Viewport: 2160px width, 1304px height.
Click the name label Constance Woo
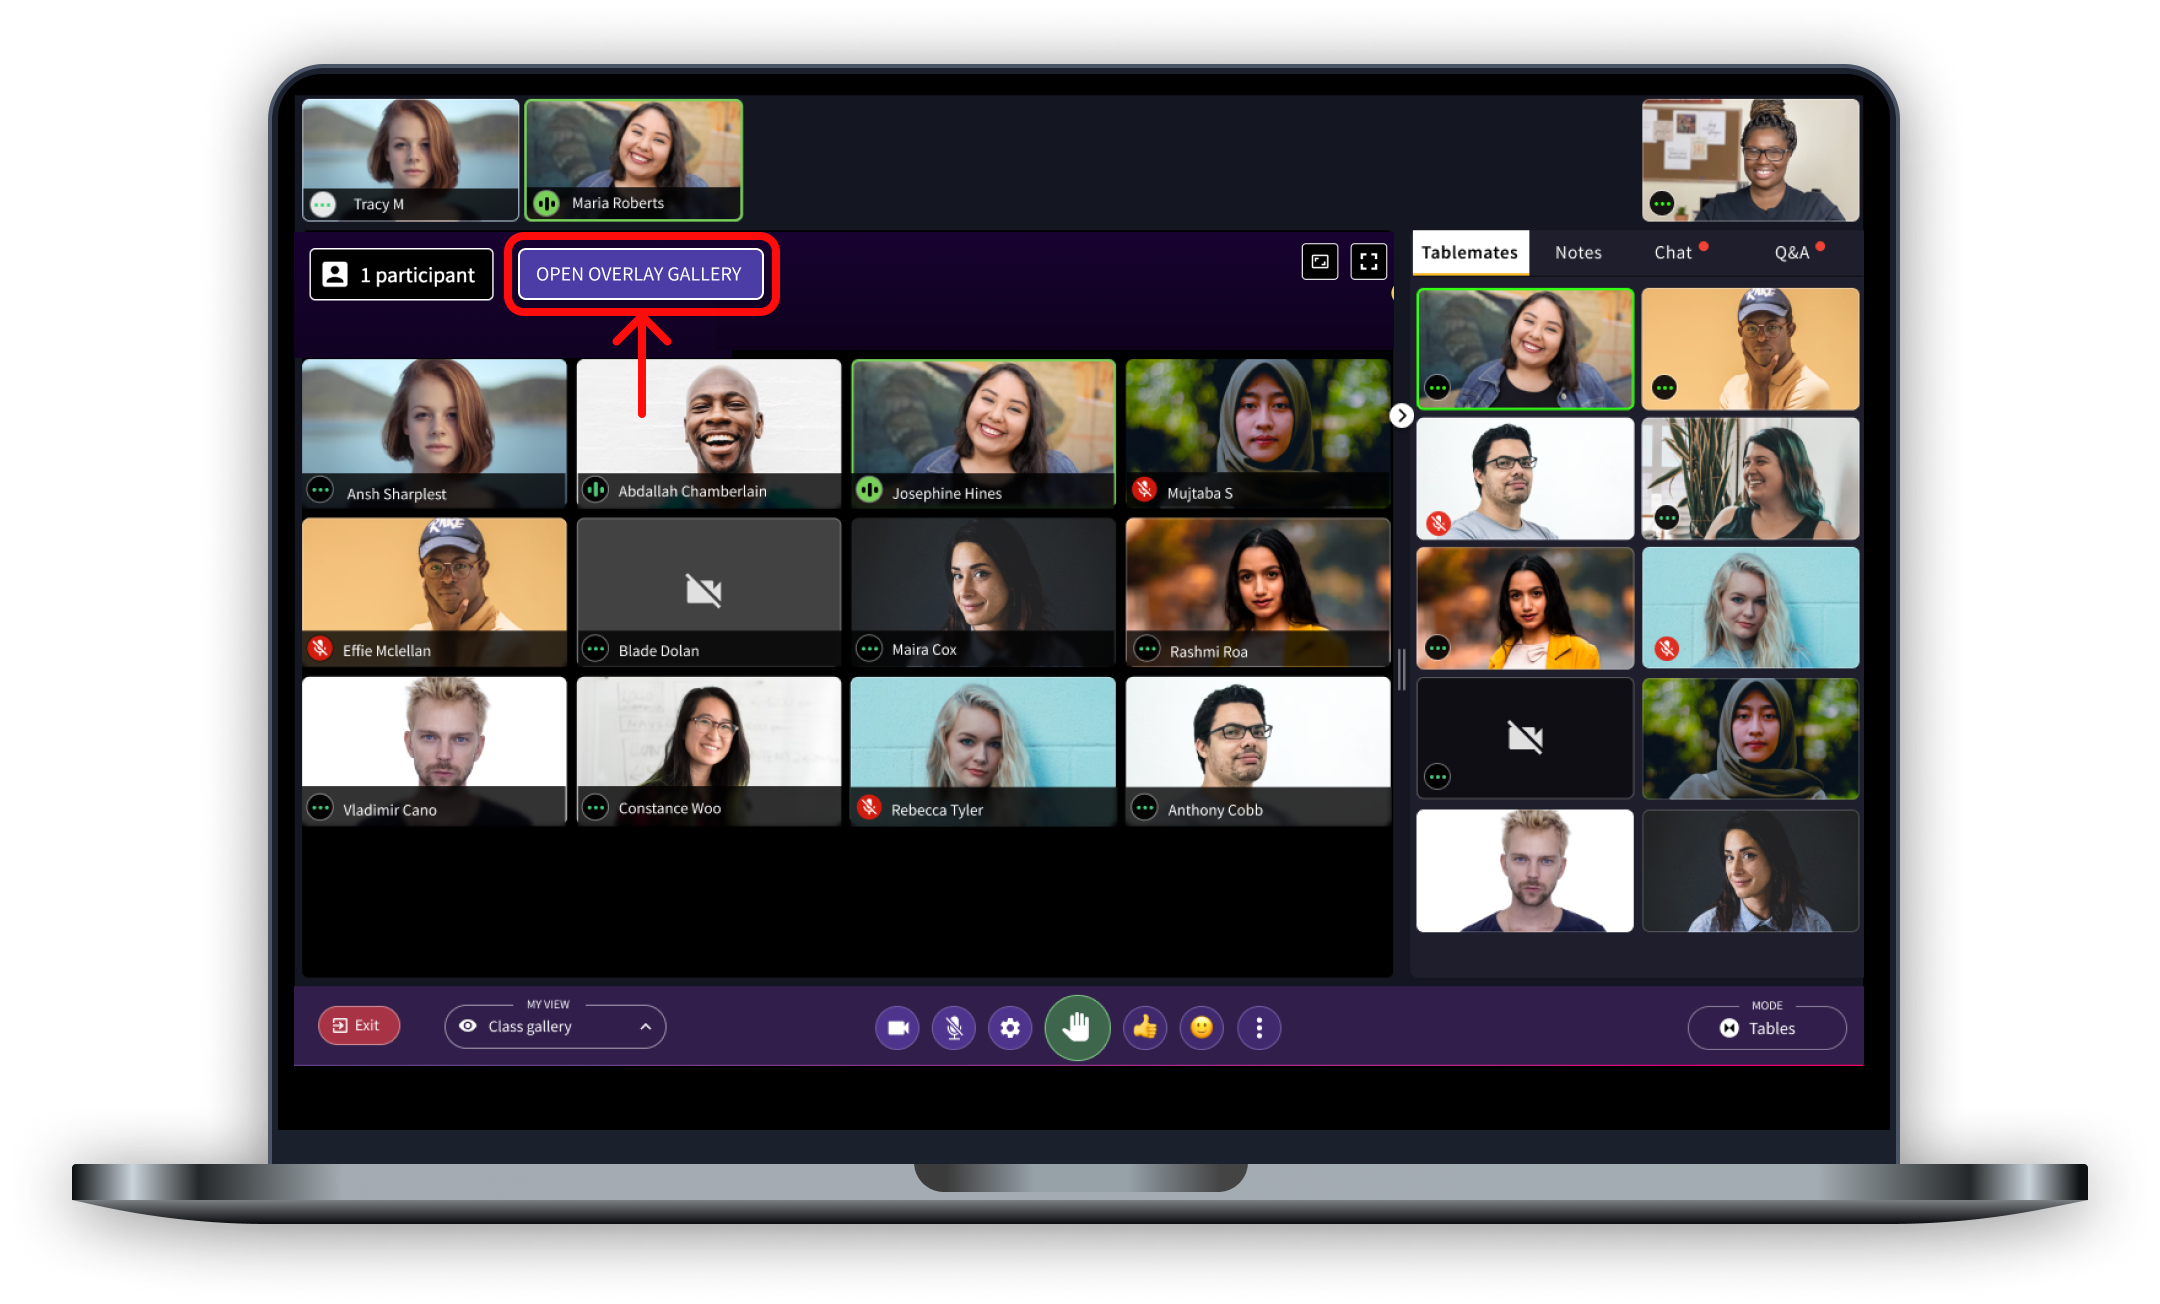(x=669, y=808)
